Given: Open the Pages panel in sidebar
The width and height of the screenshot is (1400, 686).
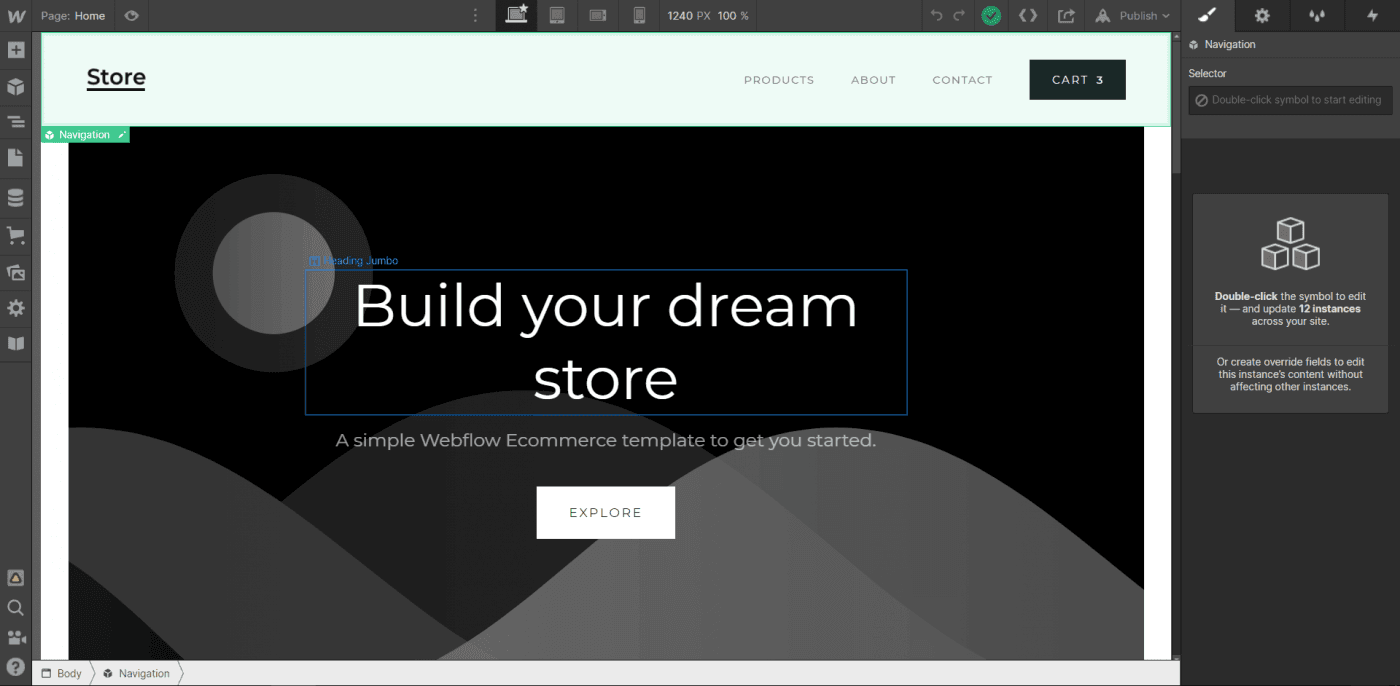Looking at the screenshot, I should click(x=16, y=158).
